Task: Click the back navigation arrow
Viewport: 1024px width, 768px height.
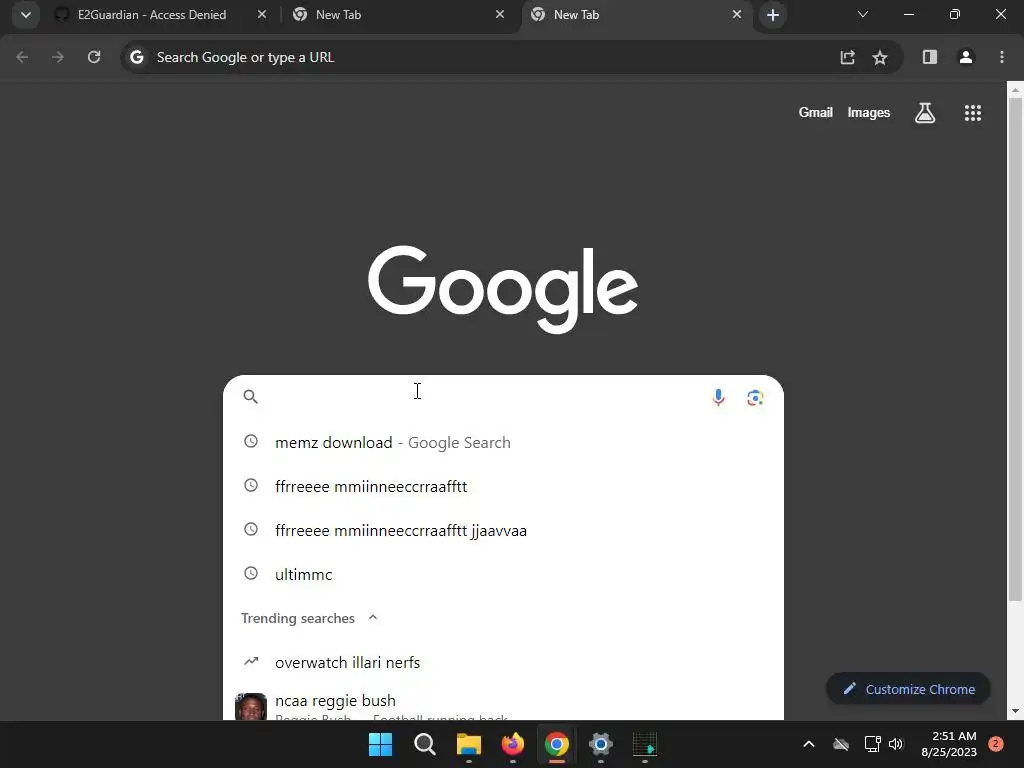Action: [x=22, y=57]
